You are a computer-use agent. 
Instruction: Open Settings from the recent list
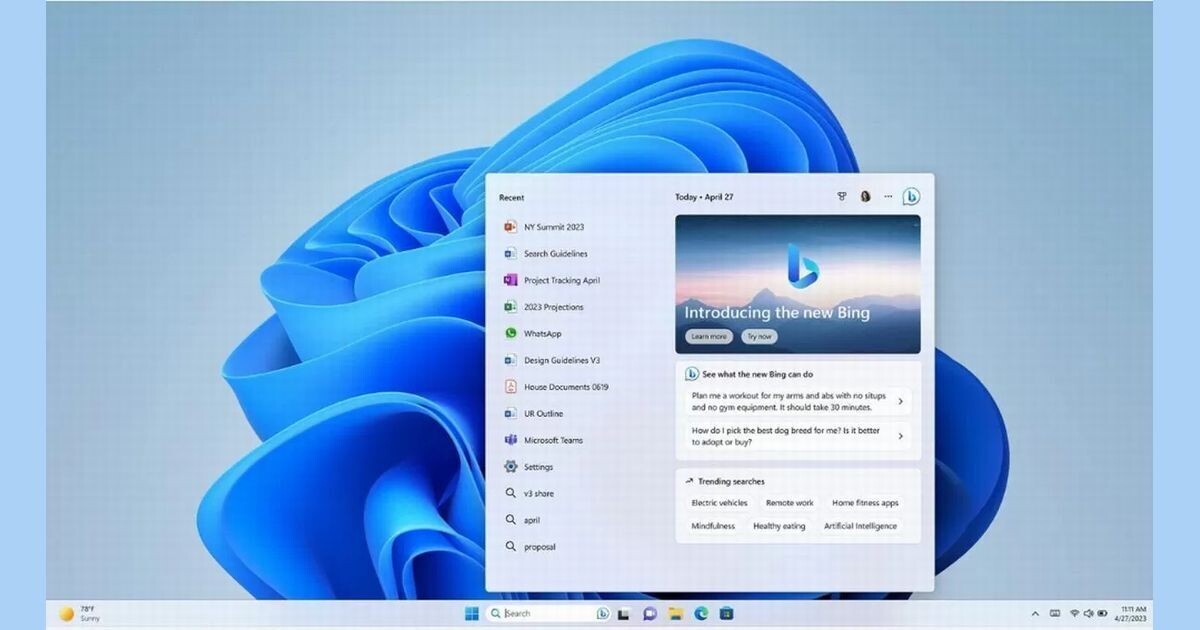coord(530,467)
